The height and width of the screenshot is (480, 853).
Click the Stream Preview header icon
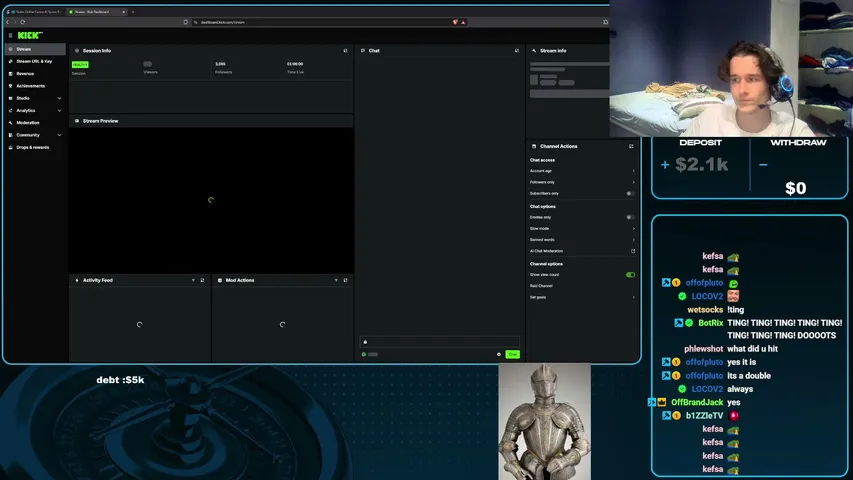[77, 121]
